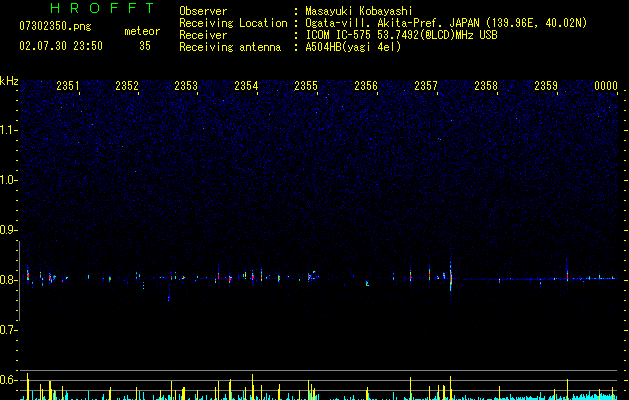
Task: Click the grey frequency range bar near 0.8 kHz
Action: pyautogui.click(x=19, y=281)
